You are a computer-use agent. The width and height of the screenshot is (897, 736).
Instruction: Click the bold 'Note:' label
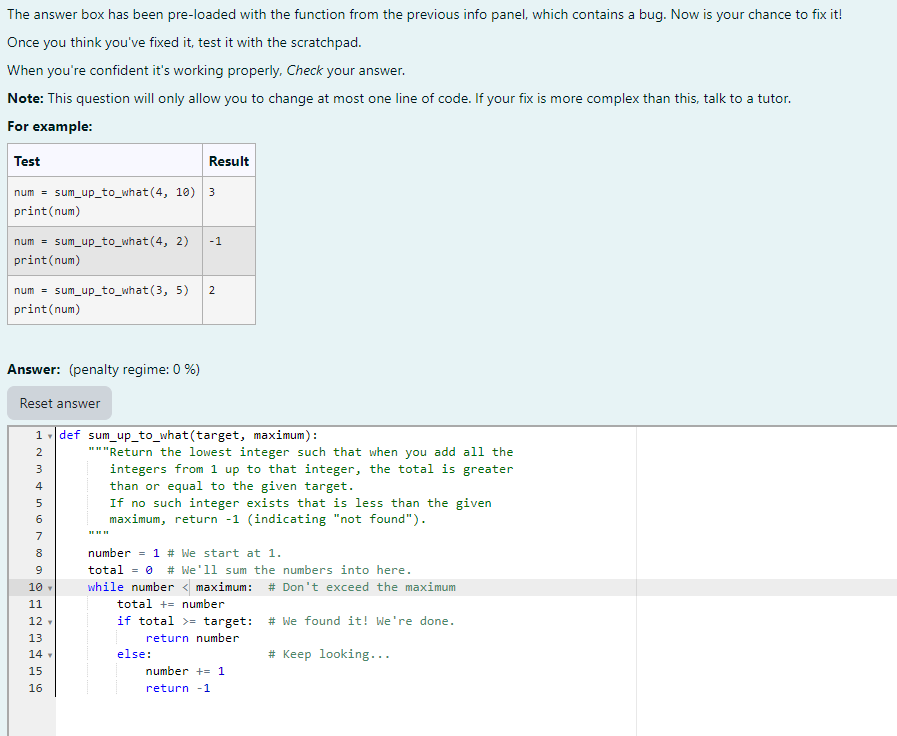pos(25,98)
